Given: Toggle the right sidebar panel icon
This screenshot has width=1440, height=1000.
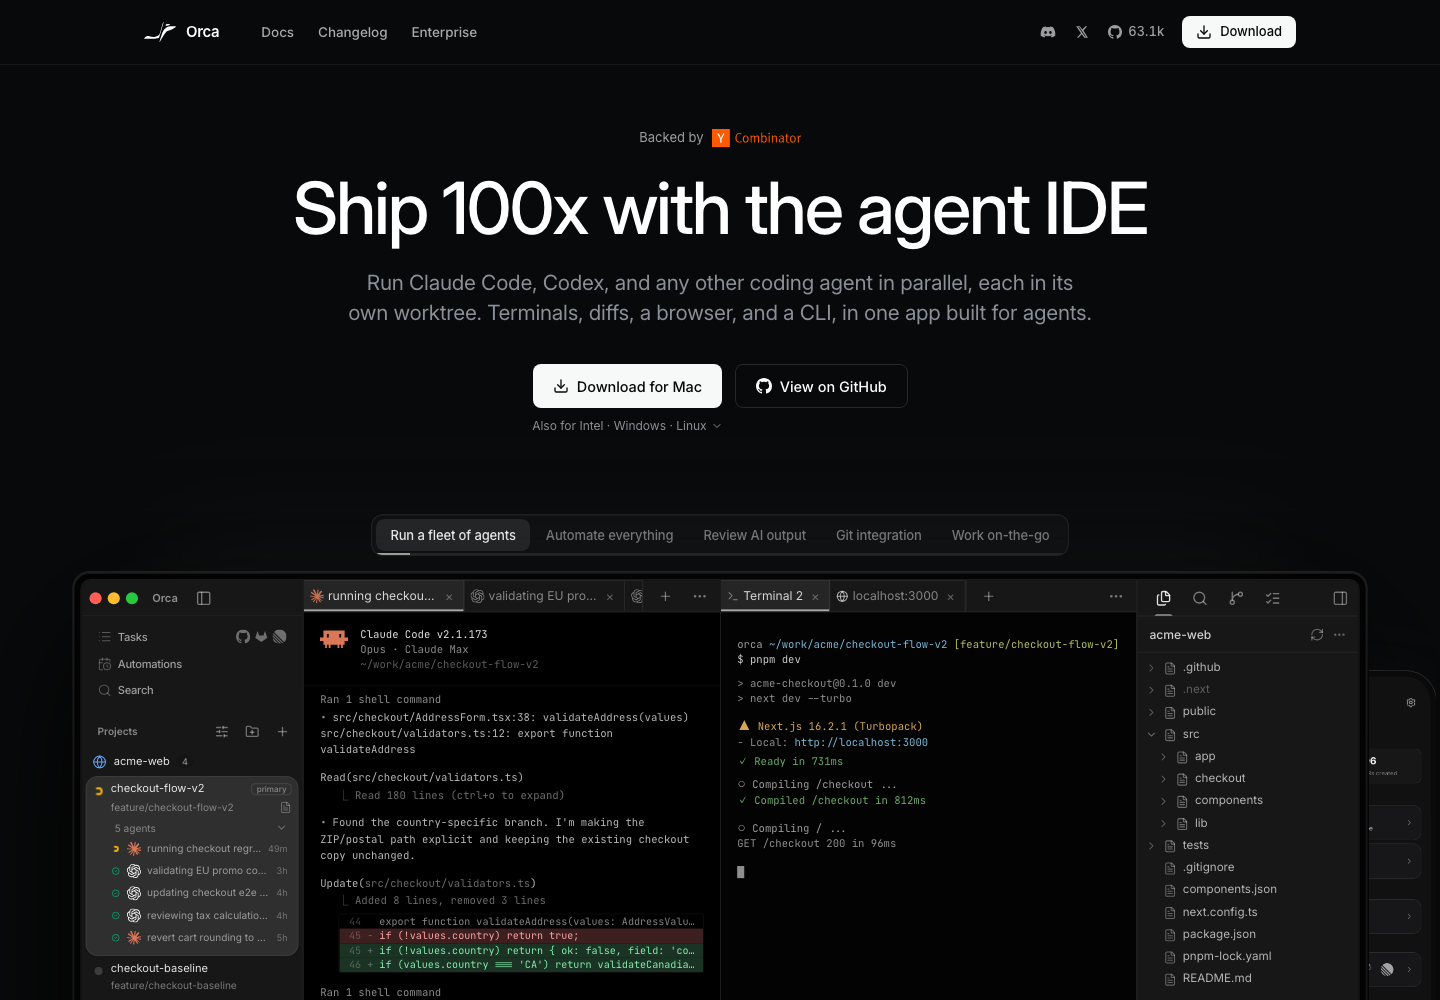Looking at the screenshot, I should point(1340,598).
